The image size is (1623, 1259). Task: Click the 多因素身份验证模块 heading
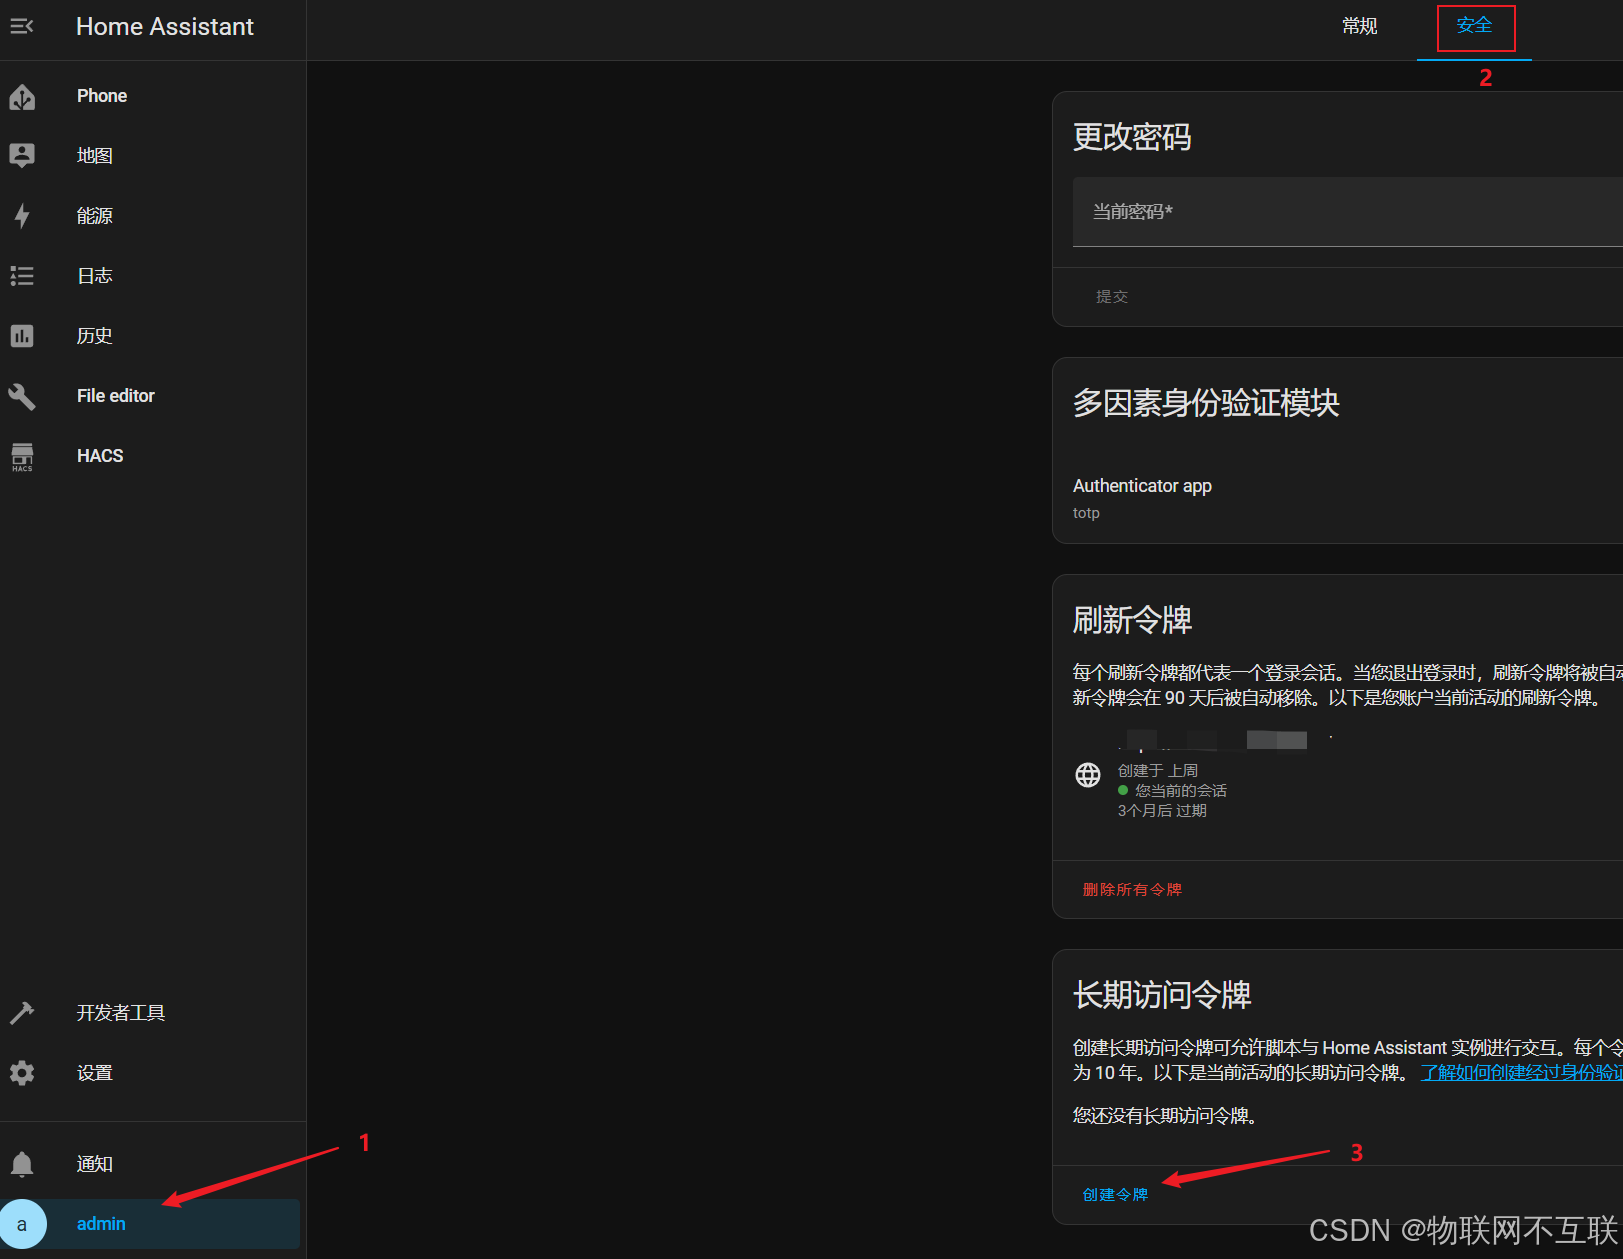(1206, 403)
